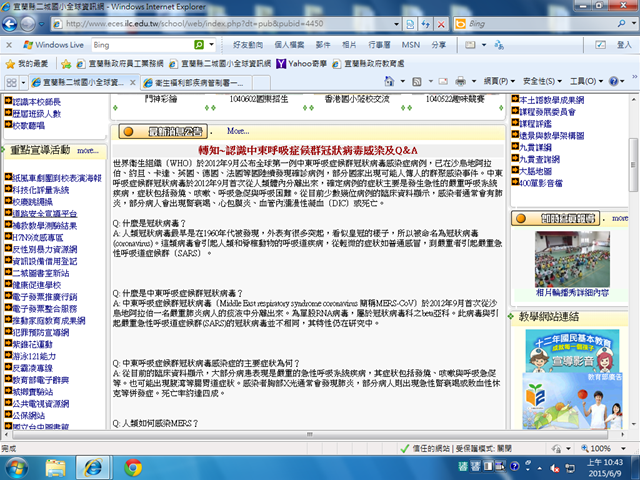Viewport: 640px width, 480px height.
Task: Close the 宜蘭縣二城國小 tab with its X
Action: tap(133, 82)
